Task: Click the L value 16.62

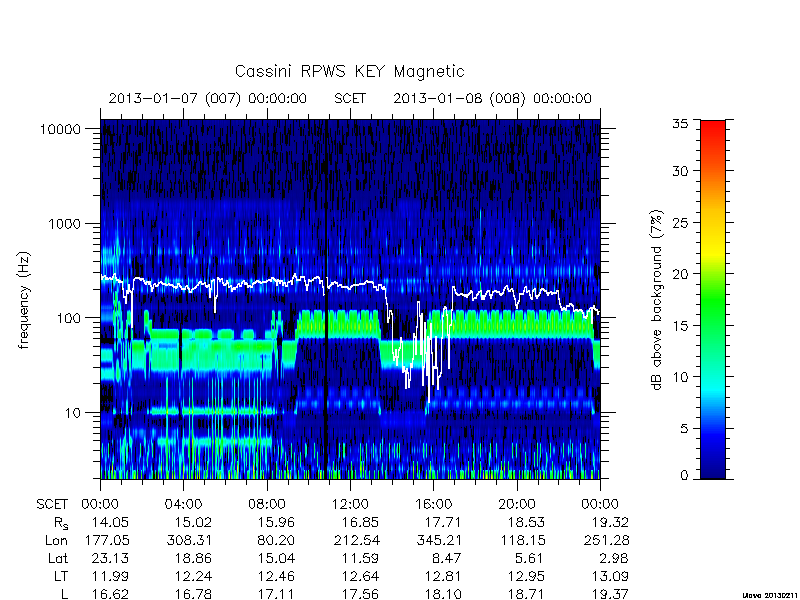Action: (x=110, y=594)
